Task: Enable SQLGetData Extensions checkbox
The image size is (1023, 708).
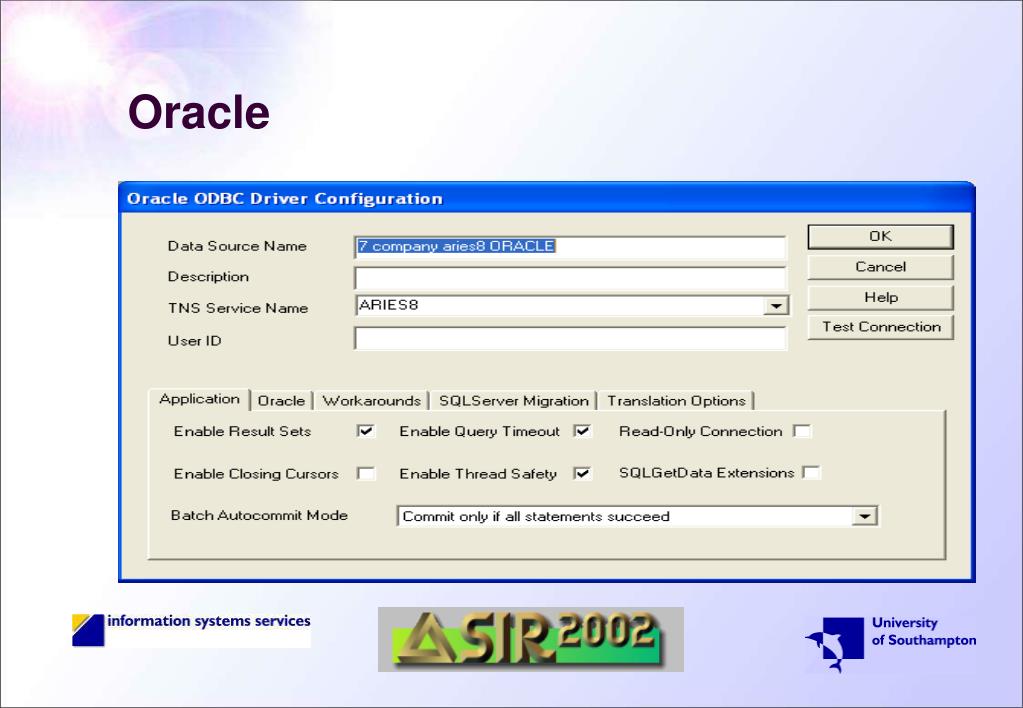Action: coord(811,472)
